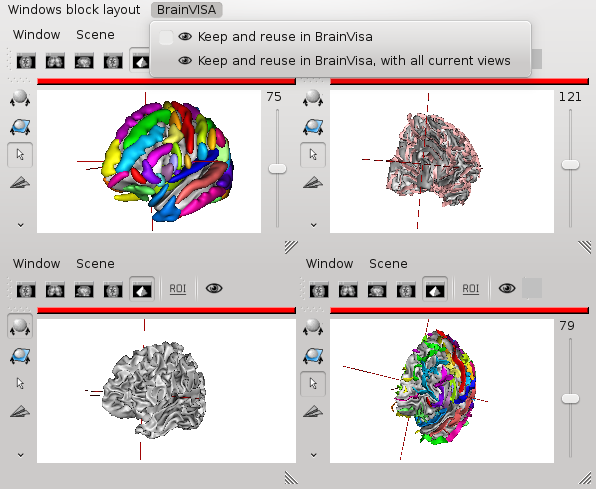596x489 pixels.
Task: Select axial view icon in bottom-left window toolbar
Action: (x=26, y=290)
